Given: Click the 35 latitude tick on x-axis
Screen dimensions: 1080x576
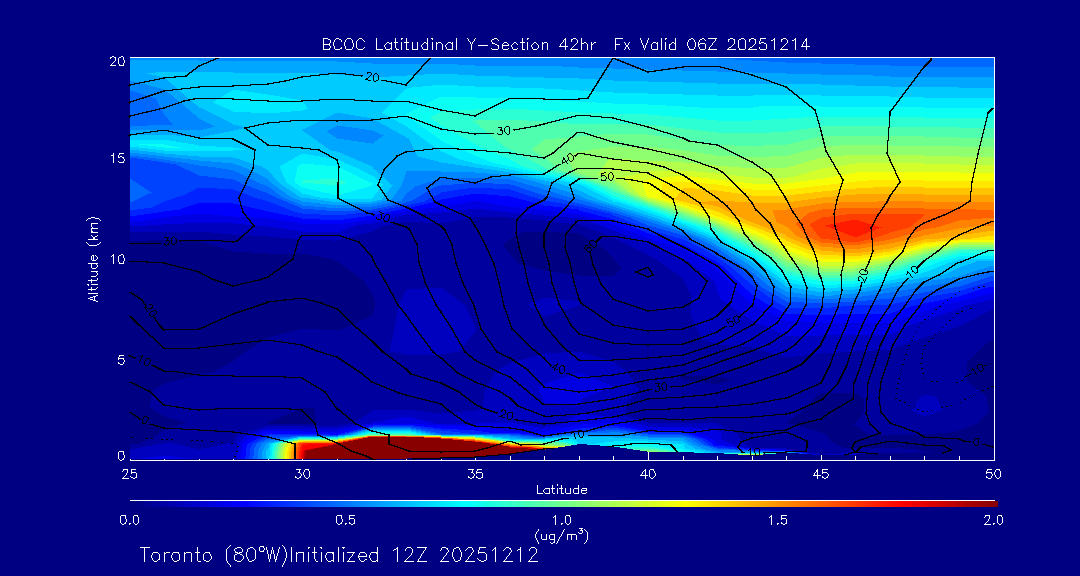Looking at the screenshot, I should pyautogui.click(x=475, y=472).
